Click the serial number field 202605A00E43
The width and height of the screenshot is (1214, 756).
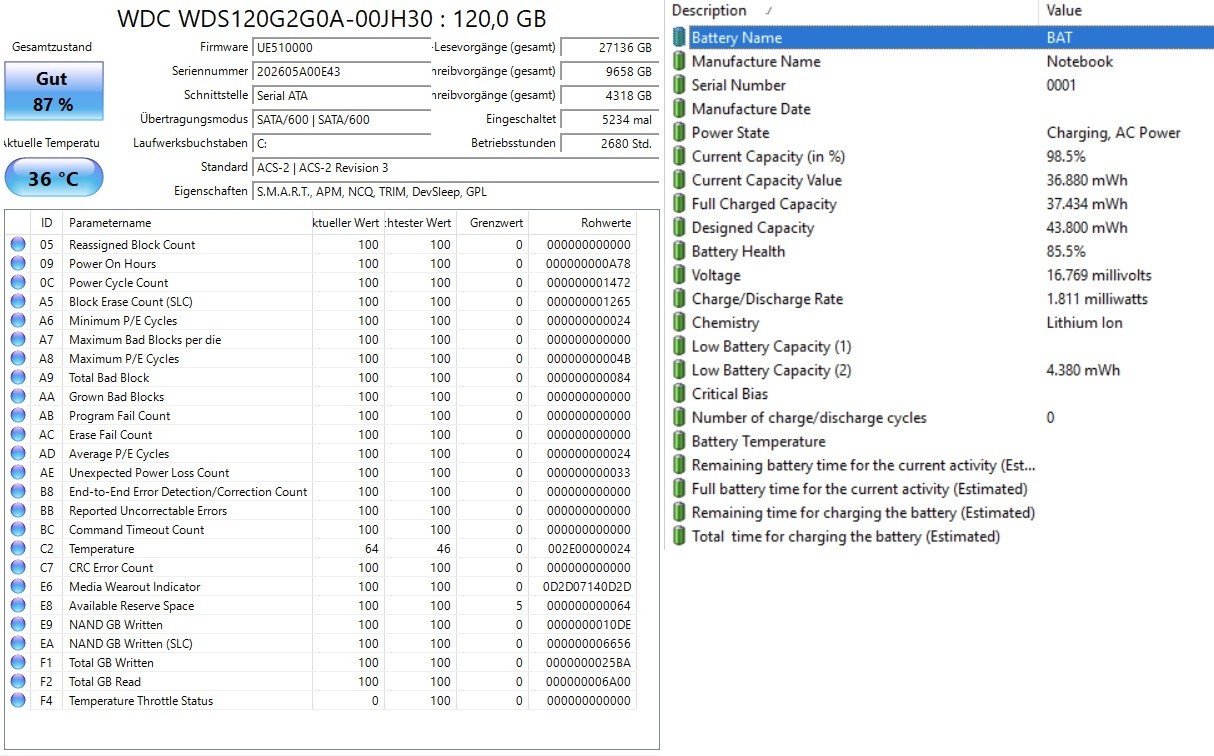point(341,72)
